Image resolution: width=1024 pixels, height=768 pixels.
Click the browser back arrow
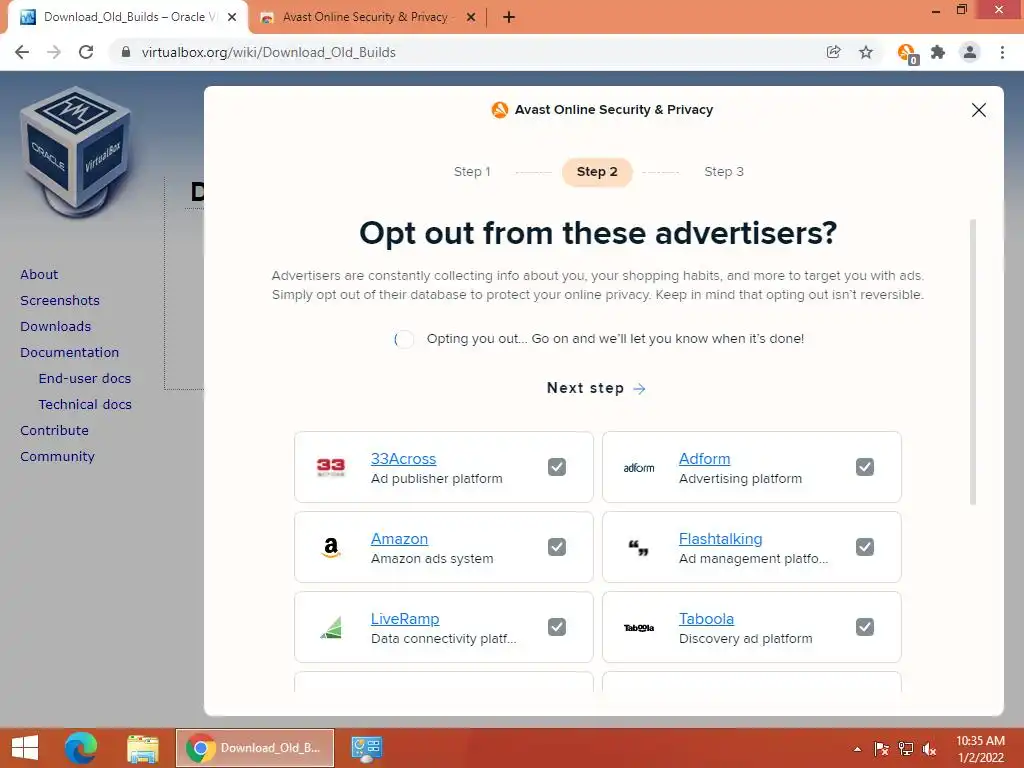(x=22, y=52)
